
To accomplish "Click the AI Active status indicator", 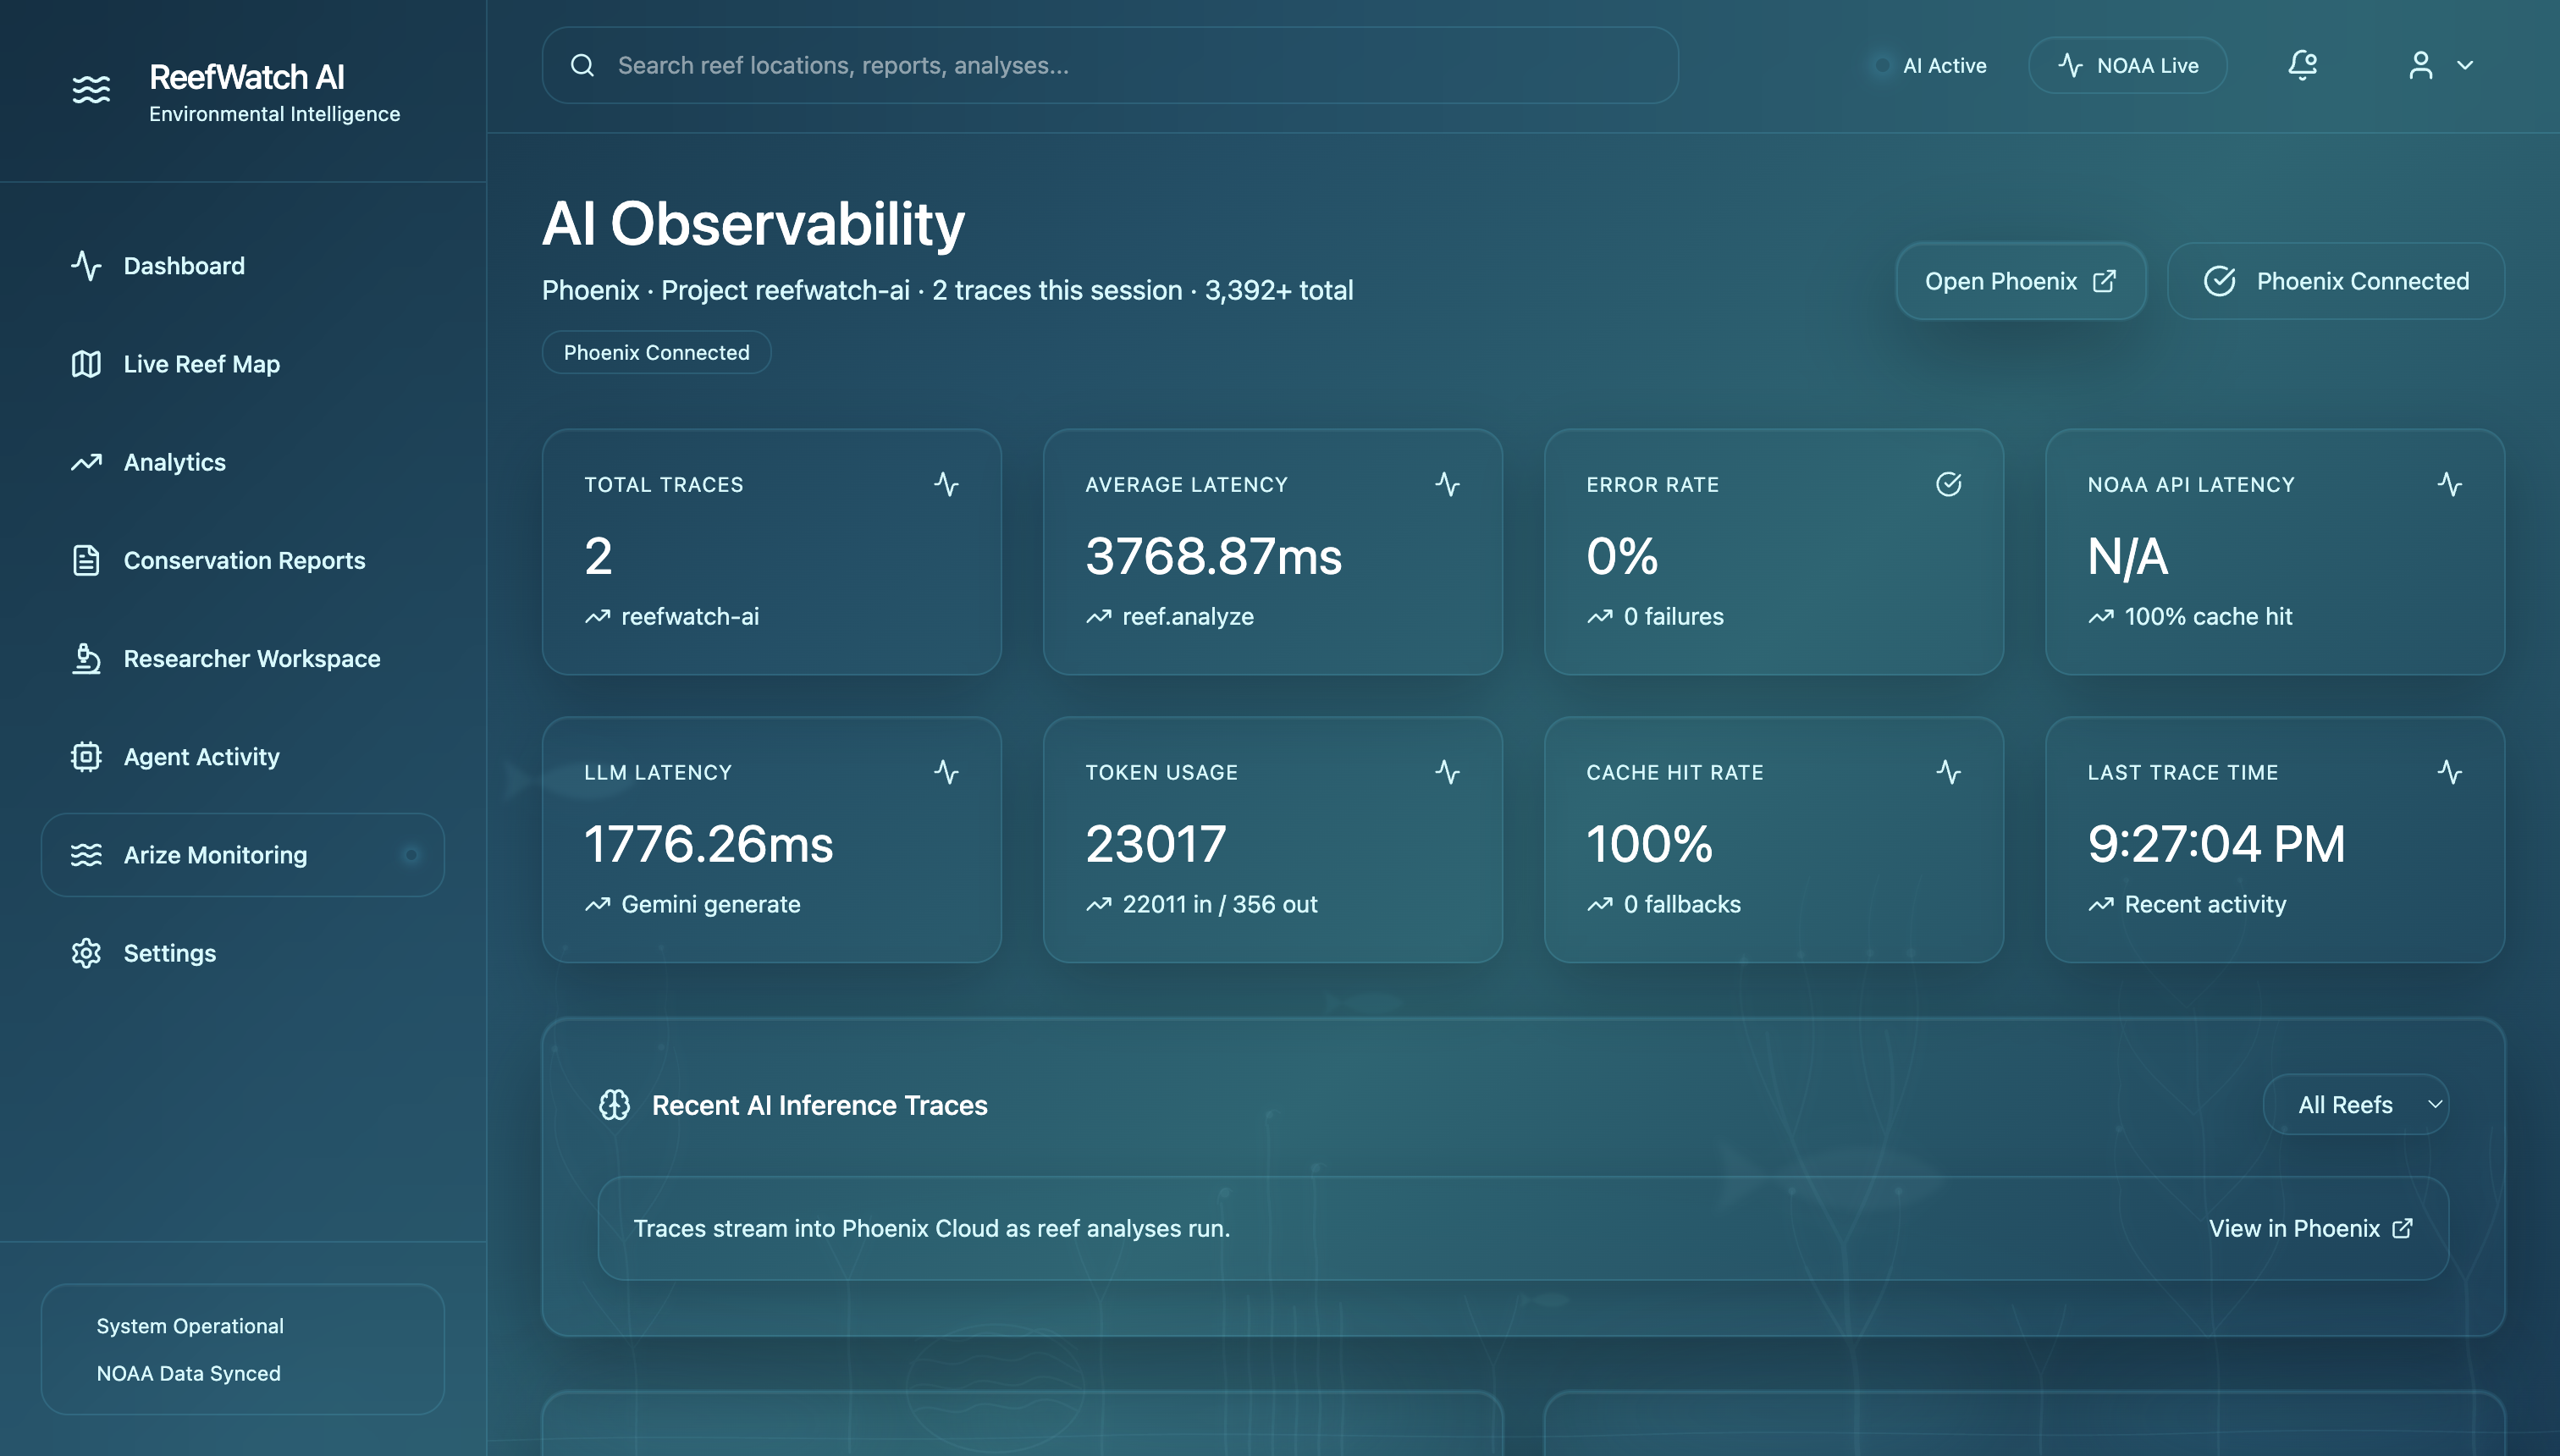I will [x=1930, y=65].
